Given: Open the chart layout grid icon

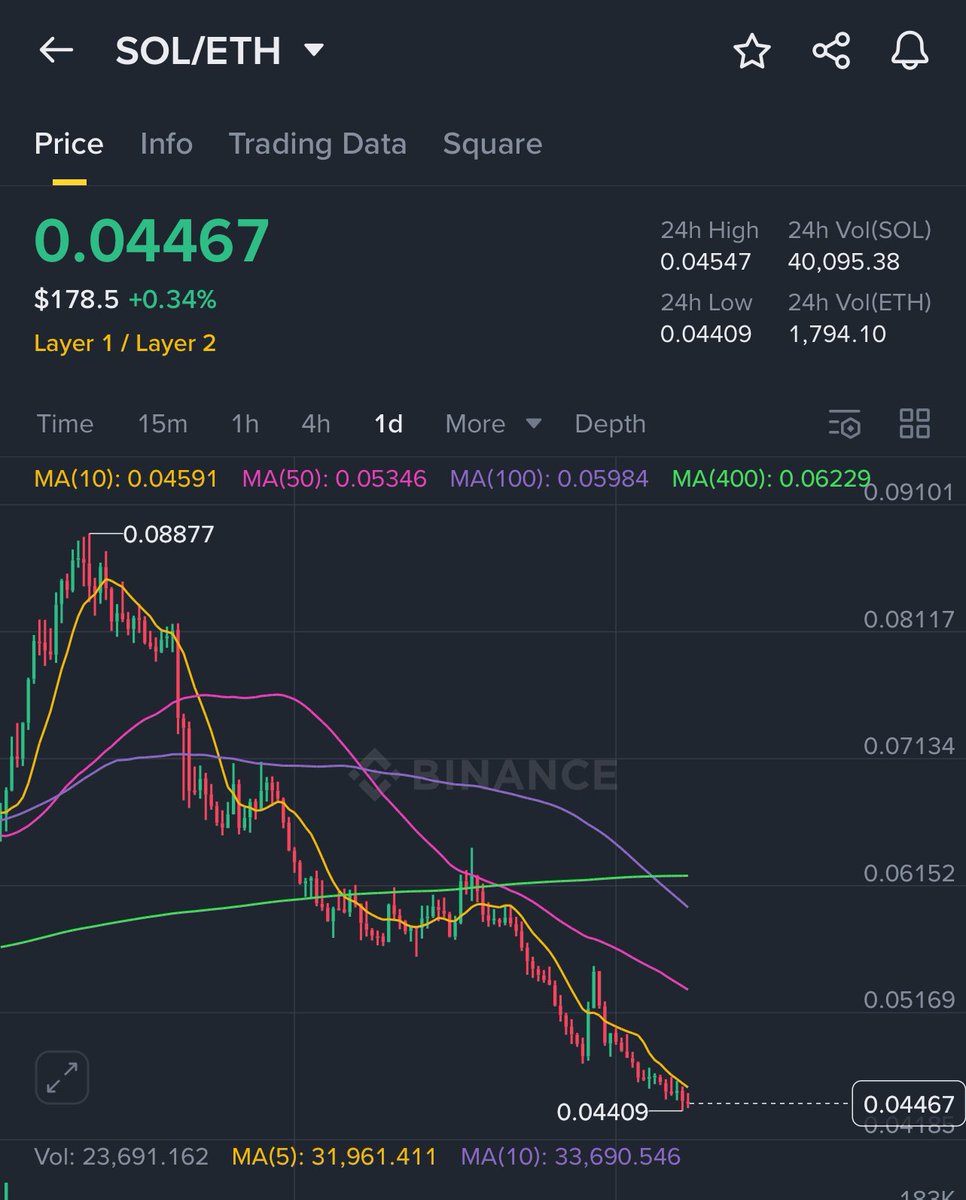Looking at the screenshot, I should [914, 424].
